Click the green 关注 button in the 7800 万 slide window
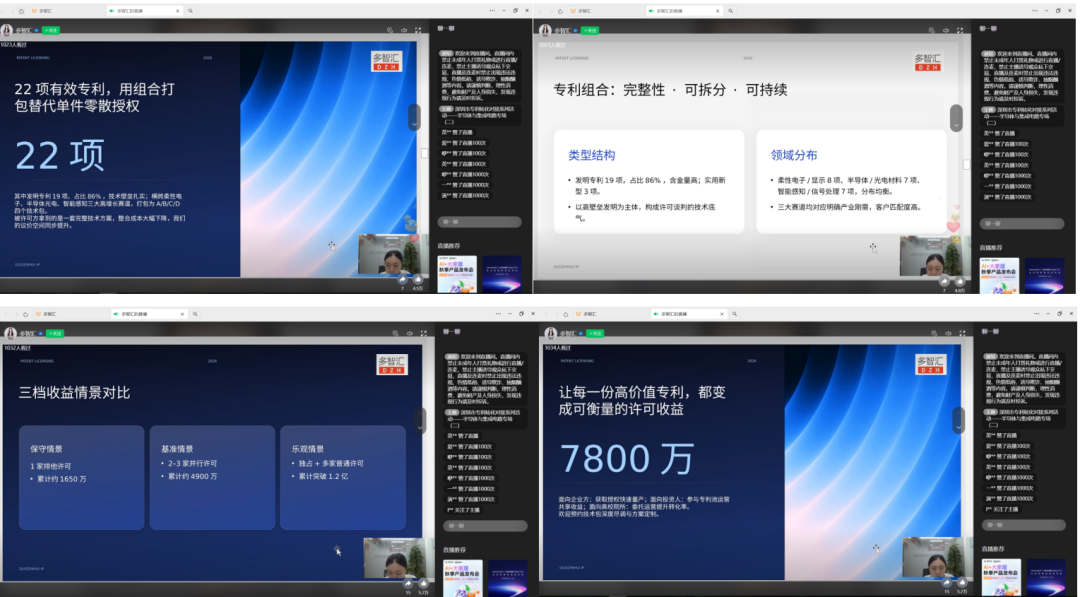This screenshot has height=597, width=1080. (x=595, y=333)
